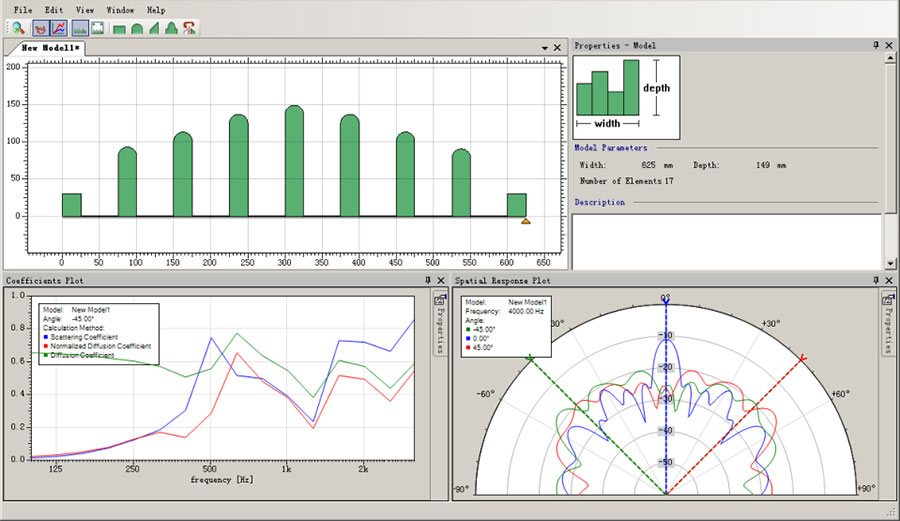Expand the collapsed Properties tab beside Spatial Response Plot
Screen dimensions: 900x521
pyautogui.click(x=888, y=324)
